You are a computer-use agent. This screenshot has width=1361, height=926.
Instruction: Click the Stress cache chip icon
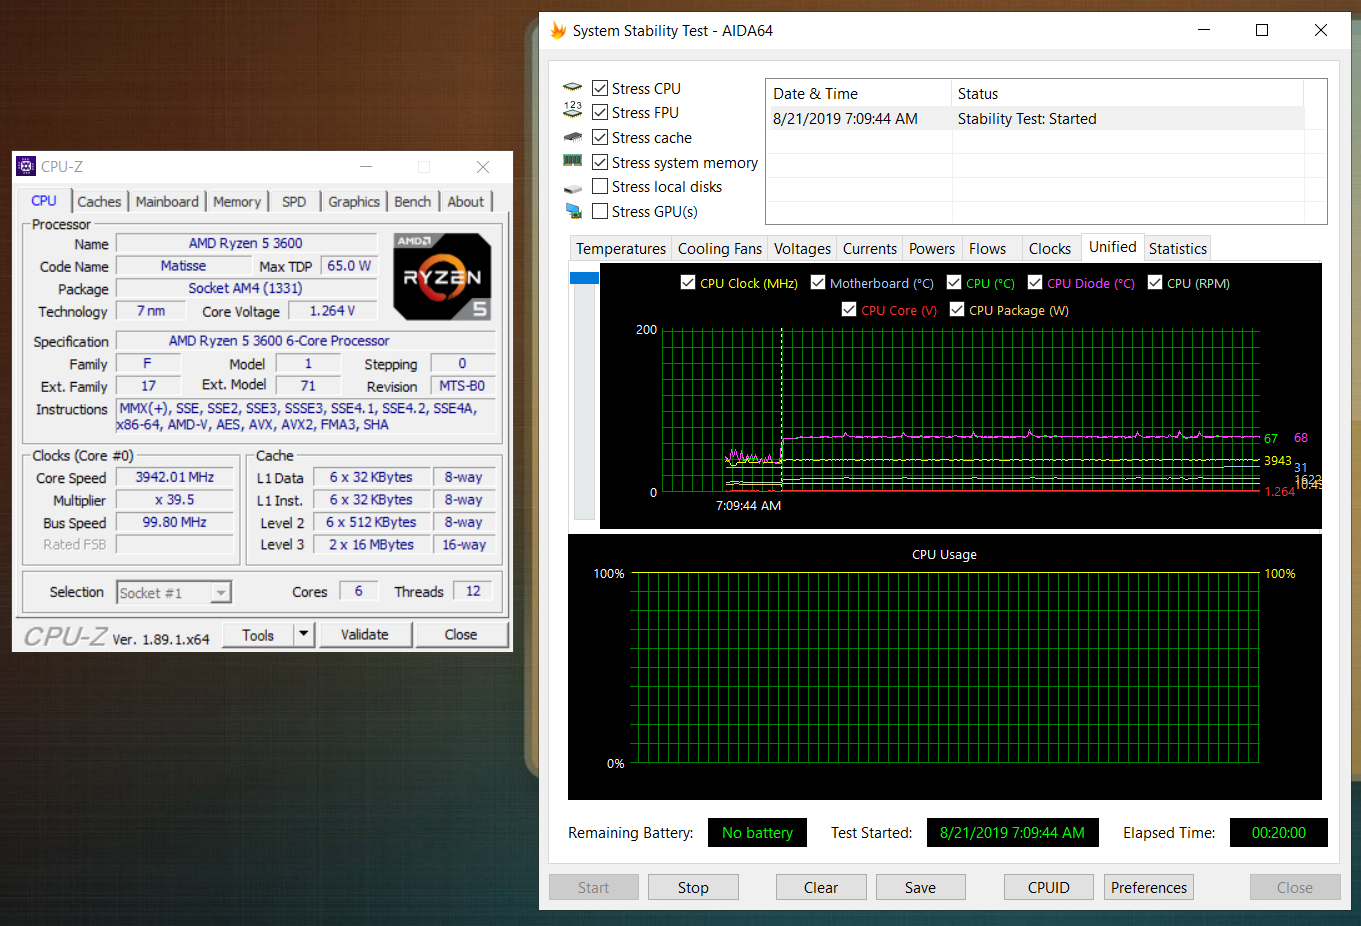coord(572,137)
